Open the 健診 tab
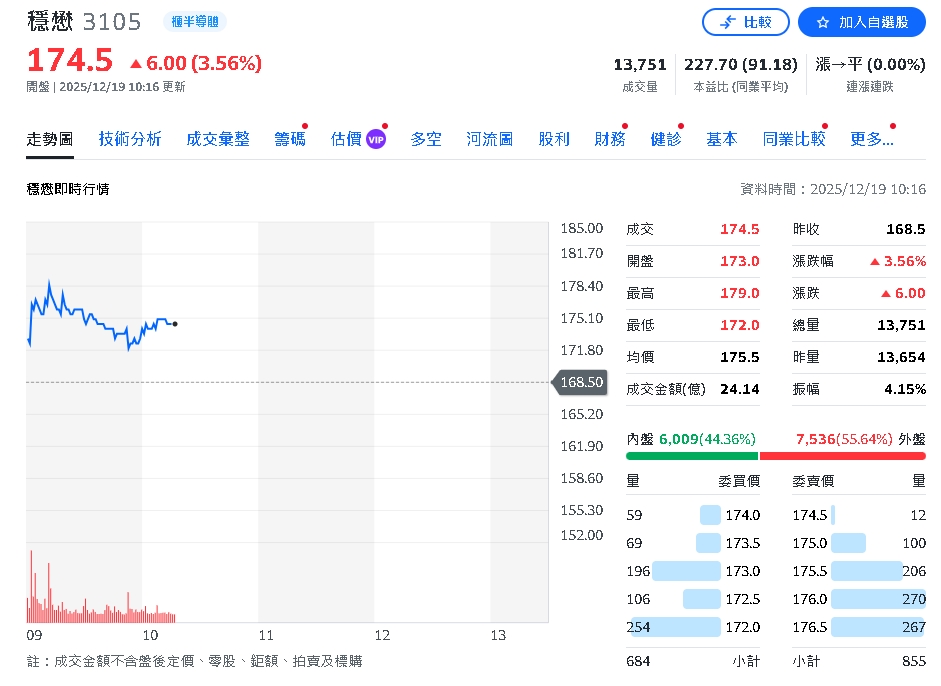This screenshot has height=686, width=941. point(666,139)
